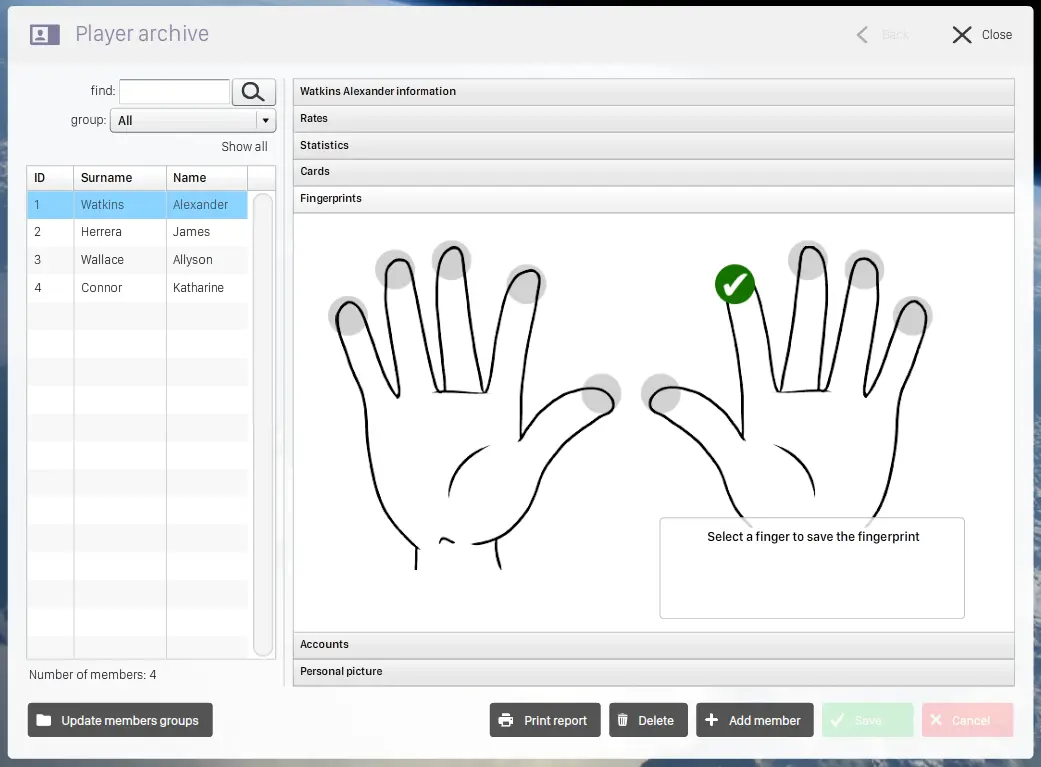Select the right hand middle fingertip
1041x767 pixels.
[808, 260]
